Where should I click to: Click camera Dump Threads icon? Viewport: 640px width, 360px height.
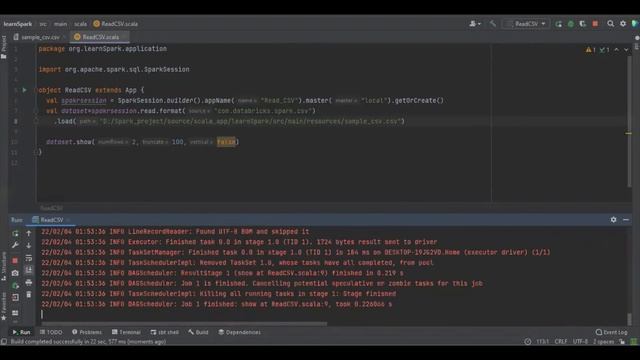coord(15,273)
